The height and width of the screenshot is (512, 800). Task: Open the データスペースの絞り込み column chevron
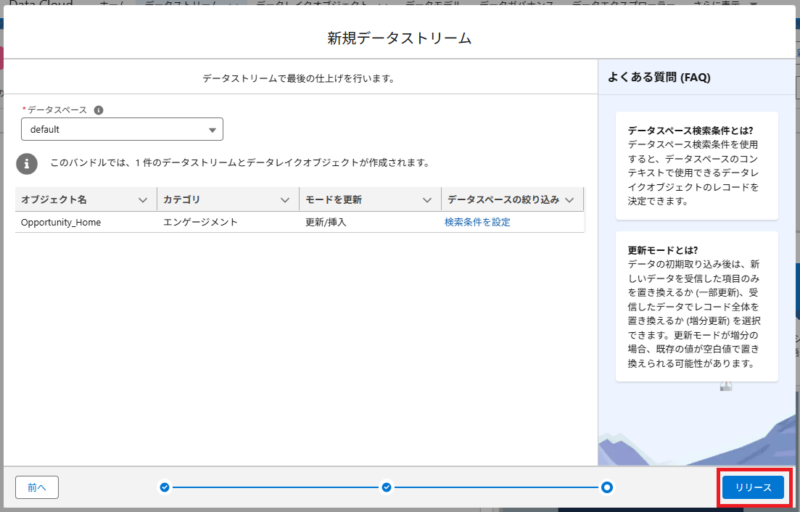pyautogui.click(x=570, y=200)
